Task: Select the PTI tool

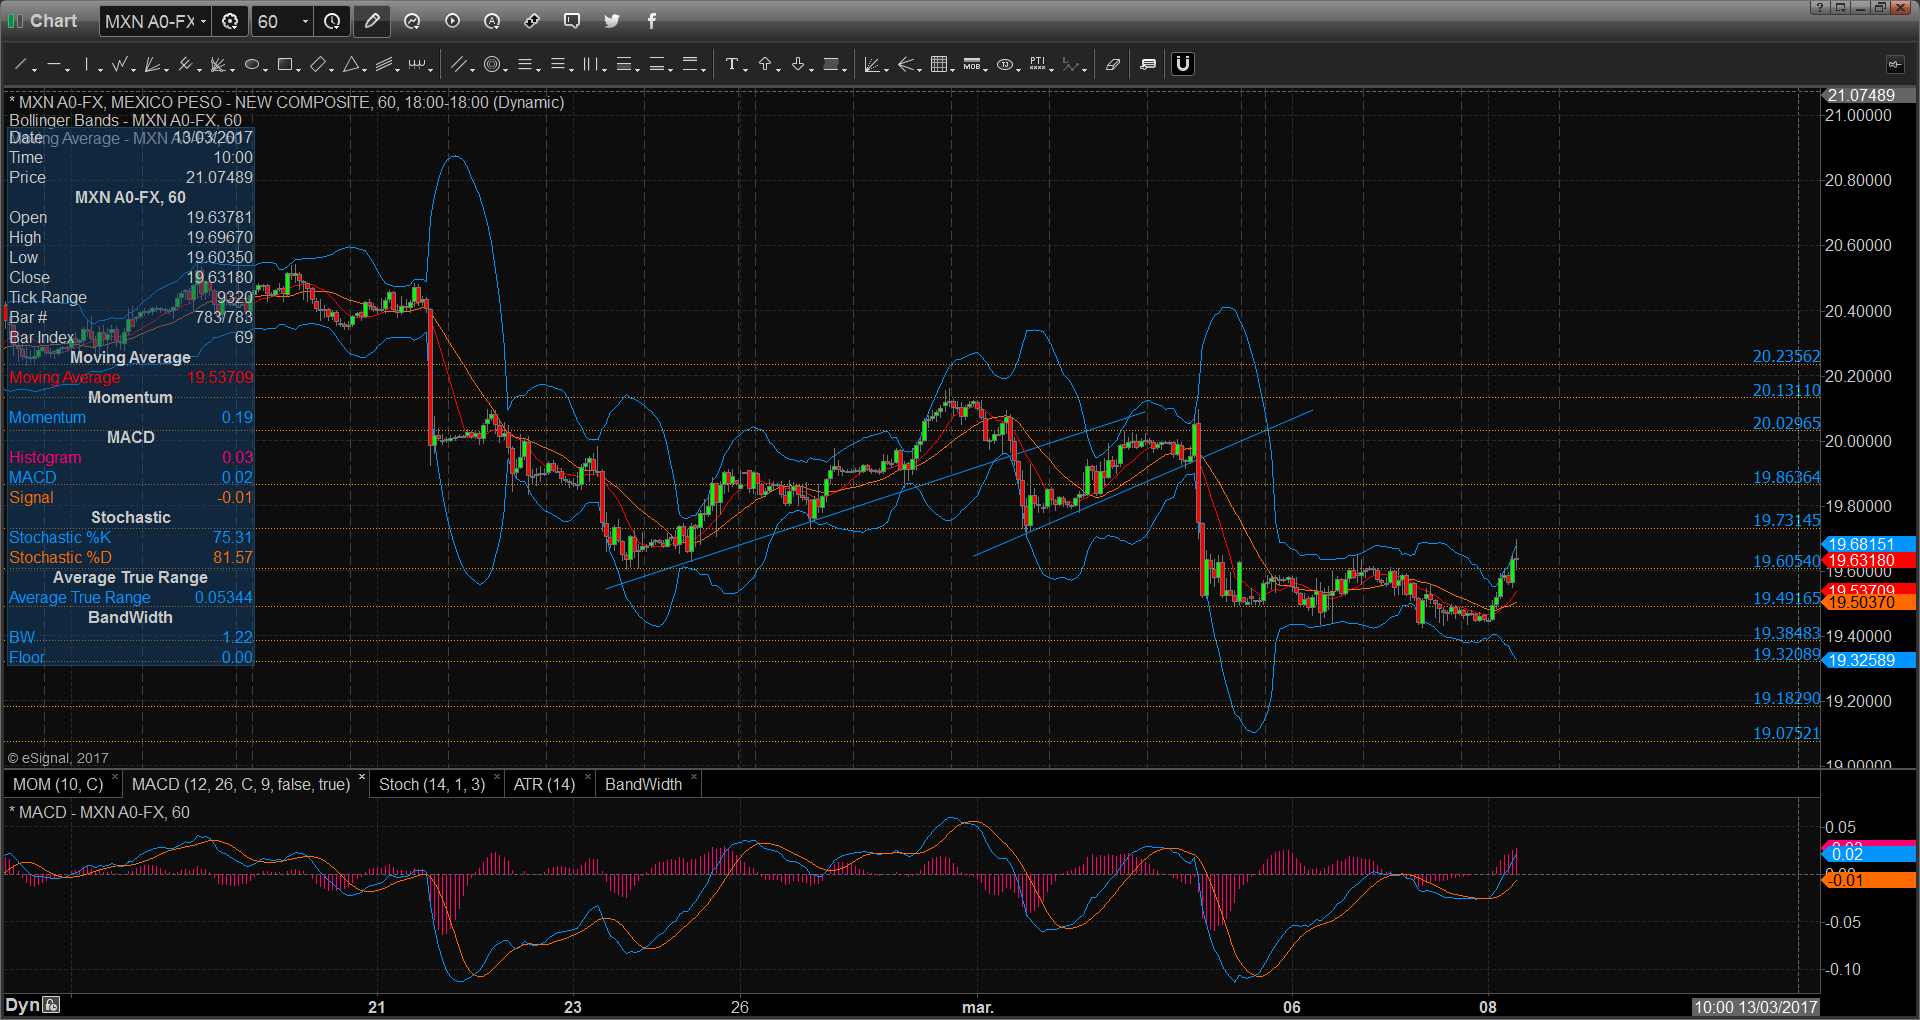Action: (x=1038, y=64)
